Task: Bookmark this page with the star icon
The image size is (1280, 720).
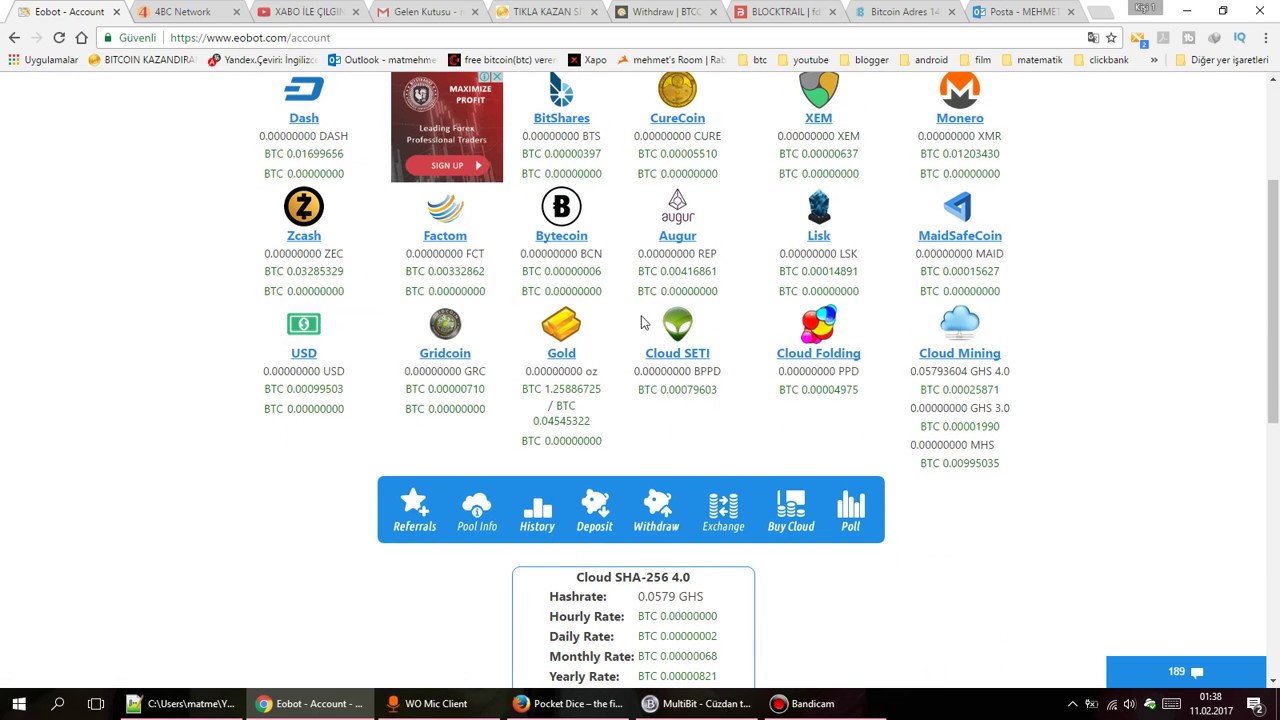Action: [1111, 38]
